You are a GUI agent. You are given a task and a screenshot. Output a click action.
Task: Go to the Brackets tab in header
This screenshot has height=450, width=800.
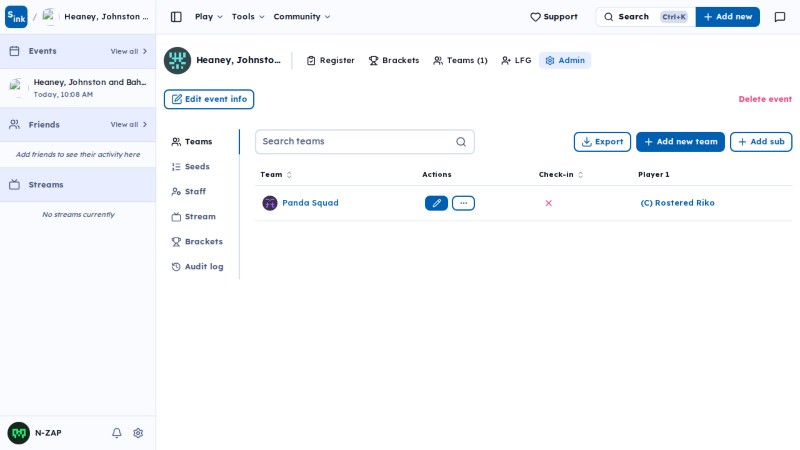point(394,60)
